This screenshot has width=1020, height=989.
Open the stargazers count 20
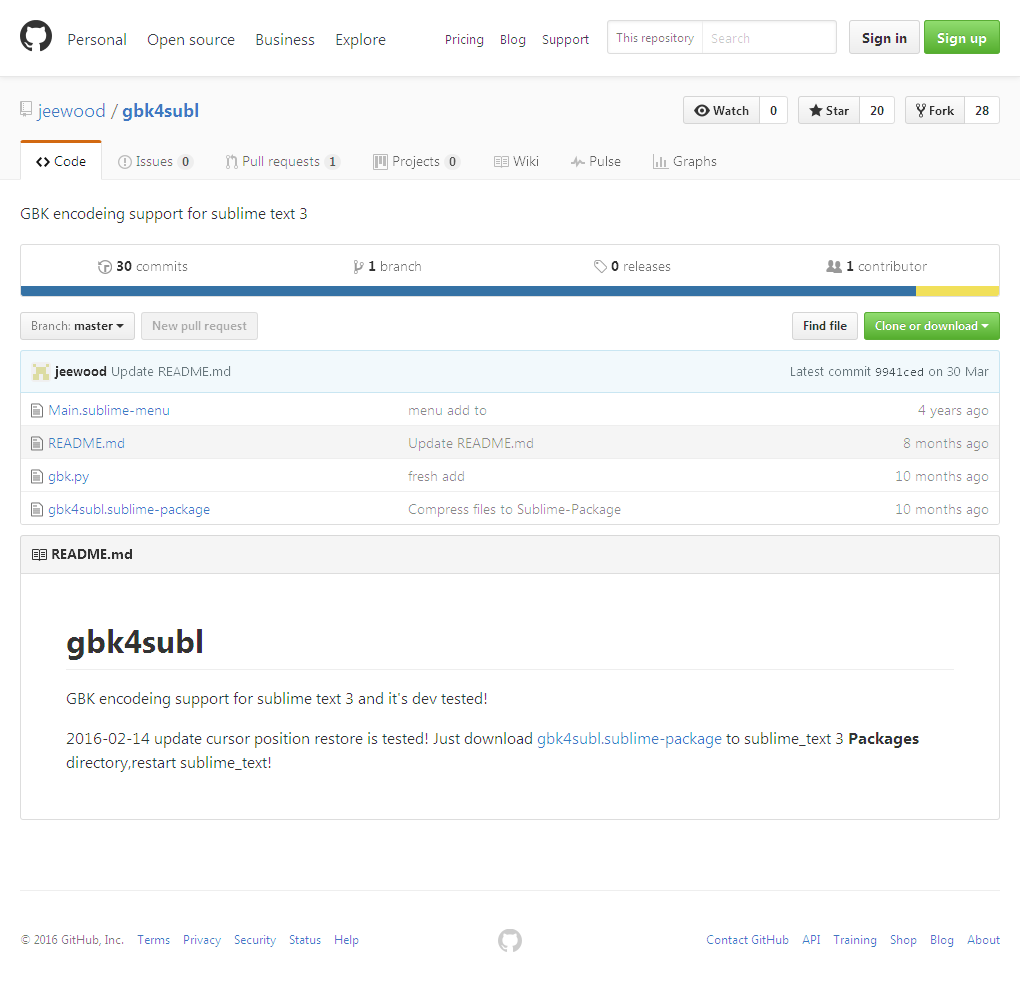point(877,111)
